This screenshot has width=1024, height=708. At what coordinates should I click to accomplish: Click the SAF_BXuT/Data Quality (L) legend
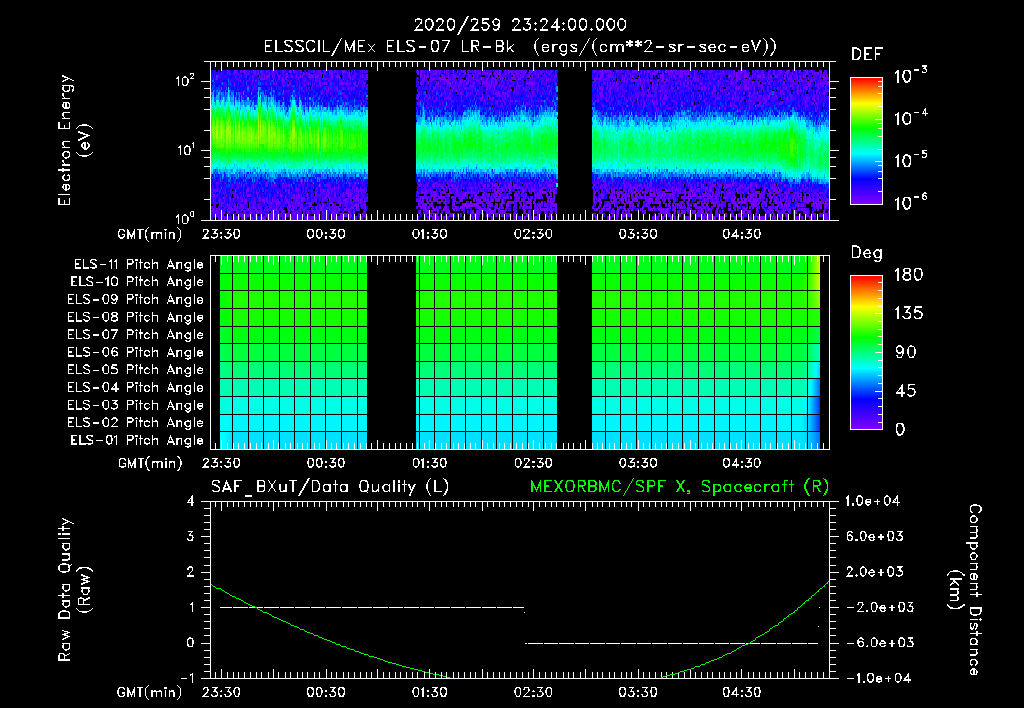point(330,487)
